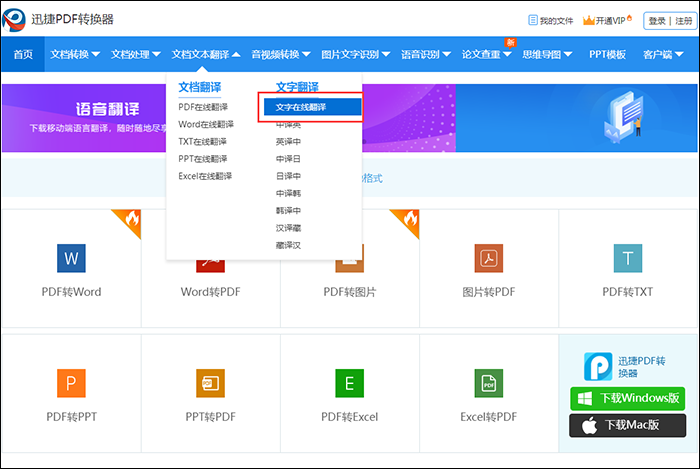Expand the 语音识别 dropdown menu
This screenshot has width=700, height=469.
point(425,54)
